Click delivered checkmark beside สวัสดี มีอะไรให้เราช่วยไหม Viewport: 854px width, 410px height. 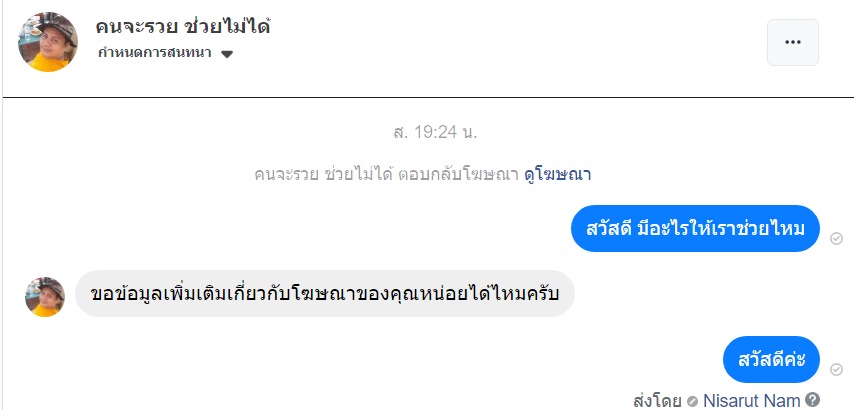[836, 239]
